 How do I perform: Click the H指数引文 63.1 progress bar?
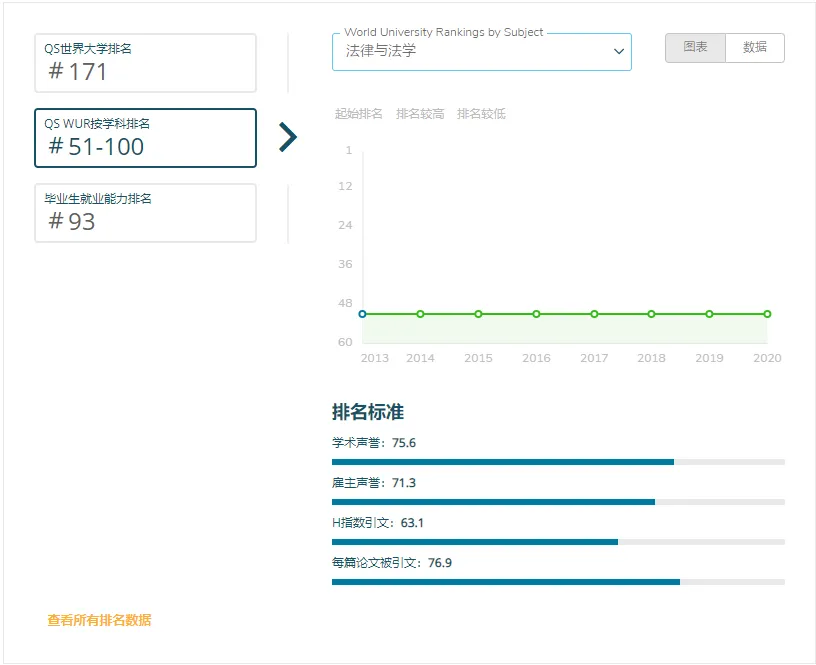pos(558,542)
